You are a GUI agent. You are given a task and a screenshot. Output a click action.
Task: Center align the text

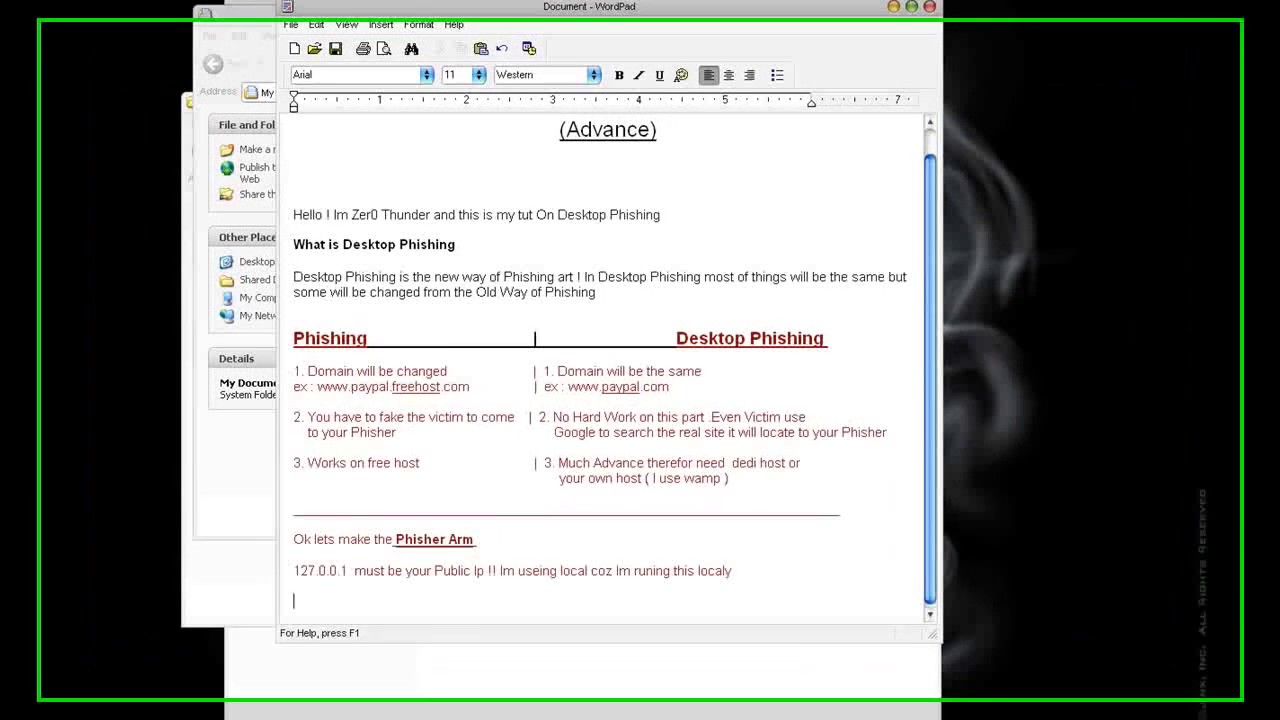[x=729, y=75]
